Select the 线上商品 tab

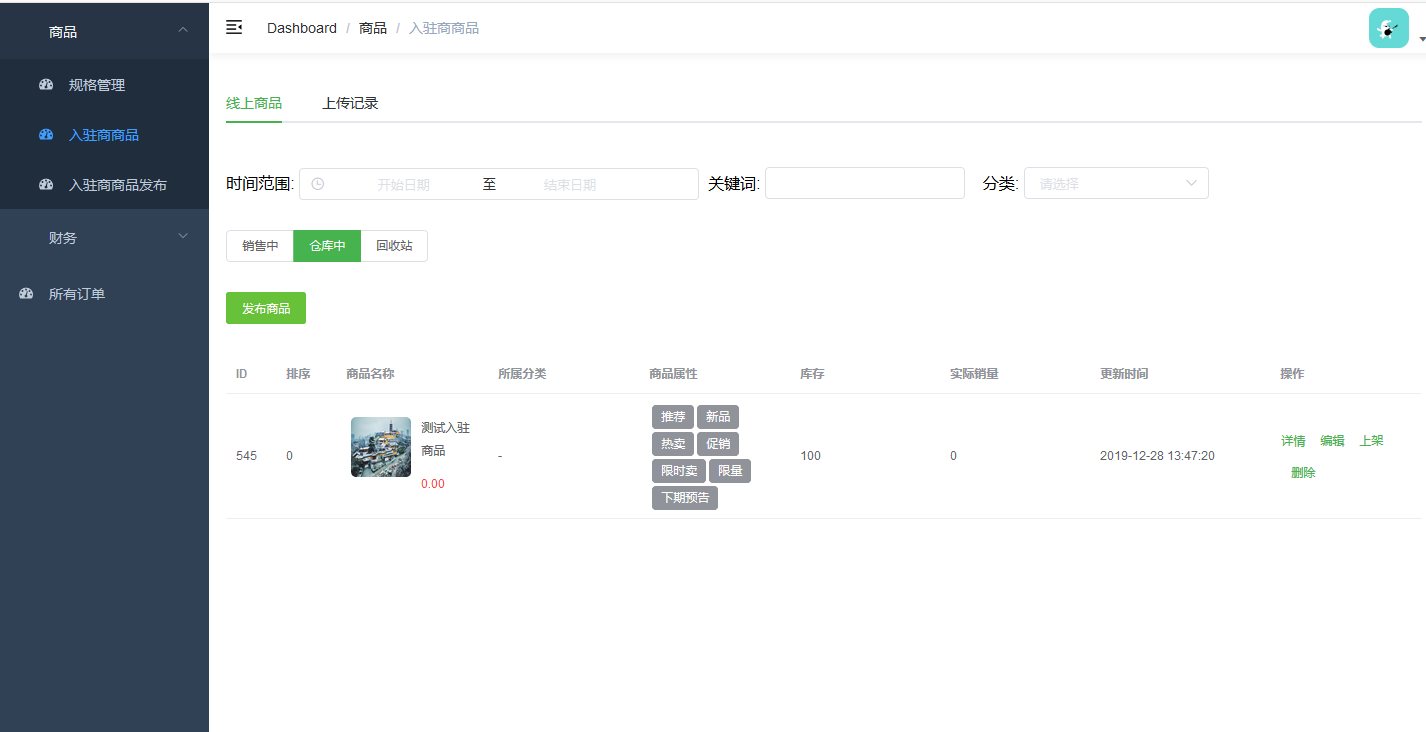[x=254, y=103]
